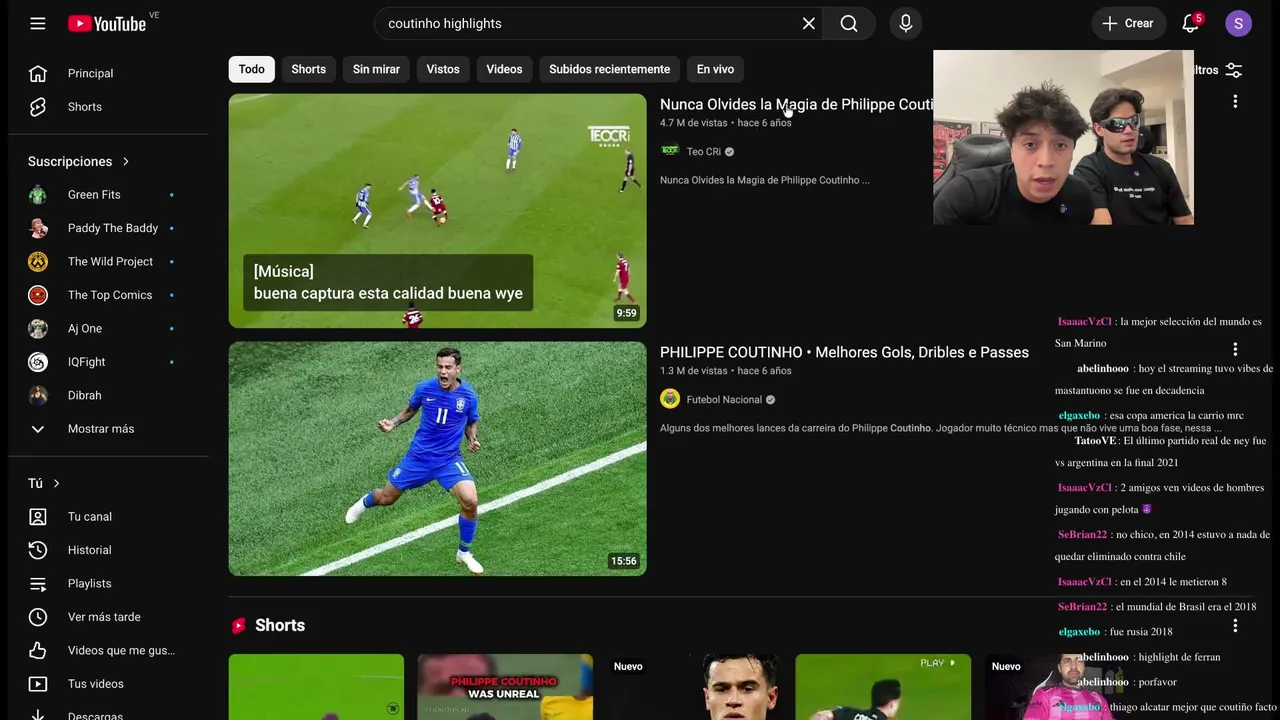This screenshot has height=720, width=1280.
Task: Open Videos que me gustan
Action: pos(108,650)
